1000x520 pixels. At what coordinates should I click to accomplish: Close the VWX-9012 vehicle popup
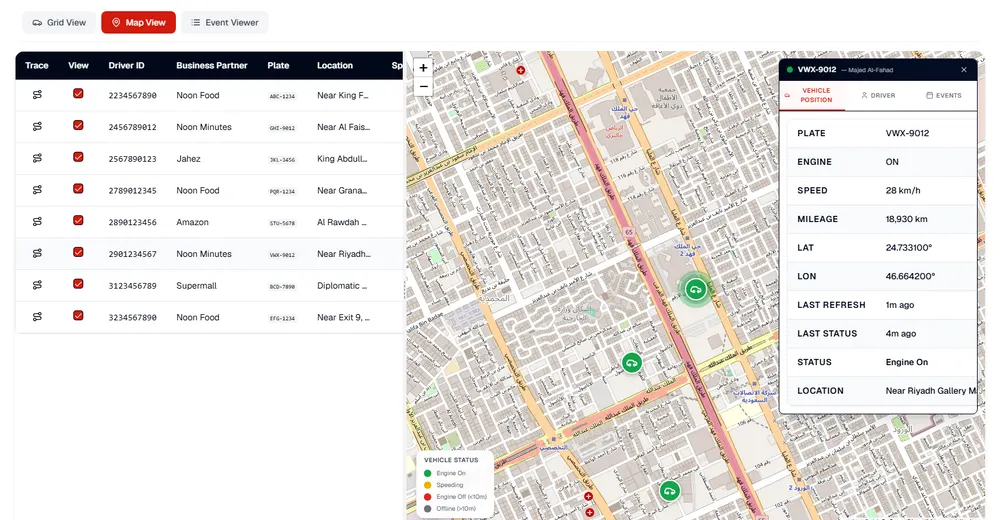point(964,70)
